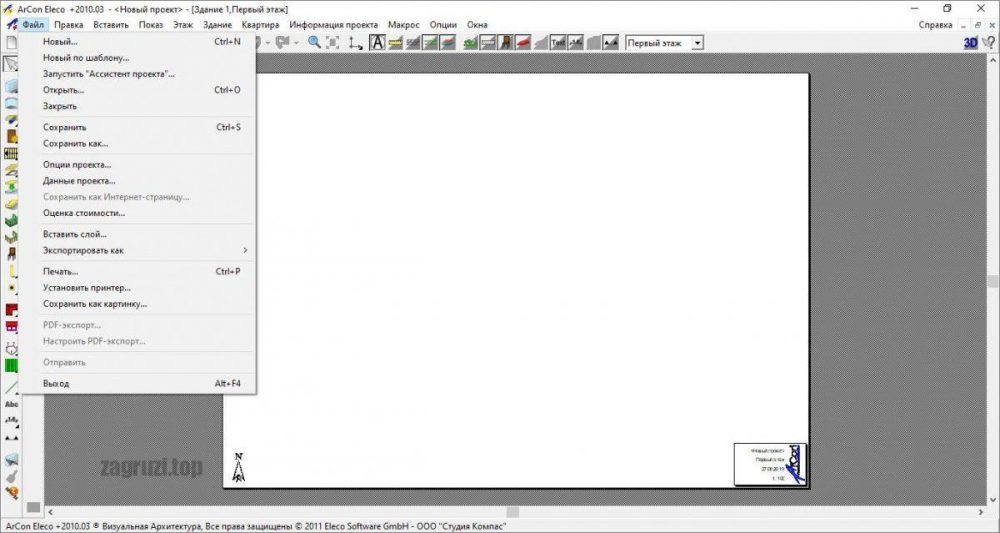Click the zoom-to-fit toolbar icon
1000x533 pixels.
333,43
